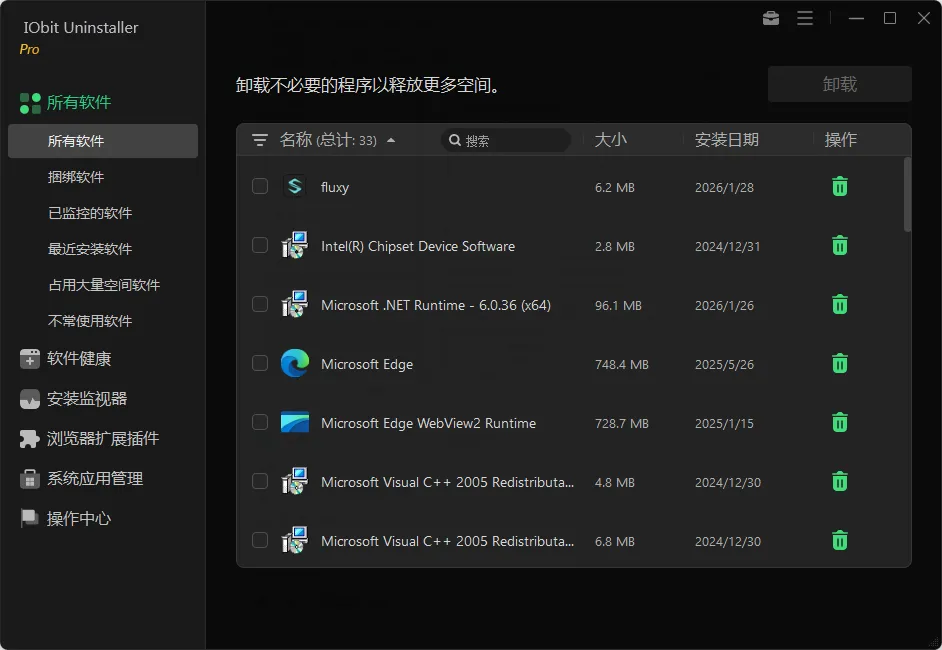Tick checkbox in the 4.8 MB Visual C++ row
Viewport: 942px width, 650px height.
[x=260, y=481]
